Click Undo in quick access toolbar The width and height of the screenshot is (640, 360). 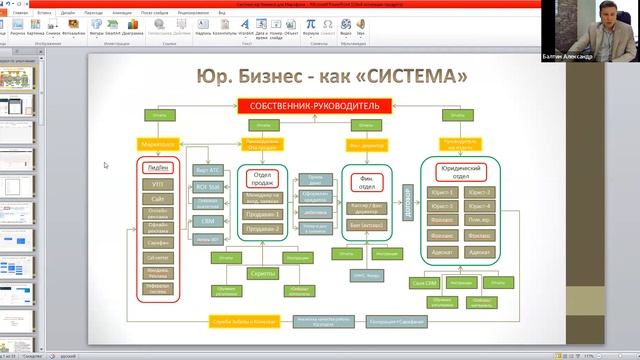[8, 4]
